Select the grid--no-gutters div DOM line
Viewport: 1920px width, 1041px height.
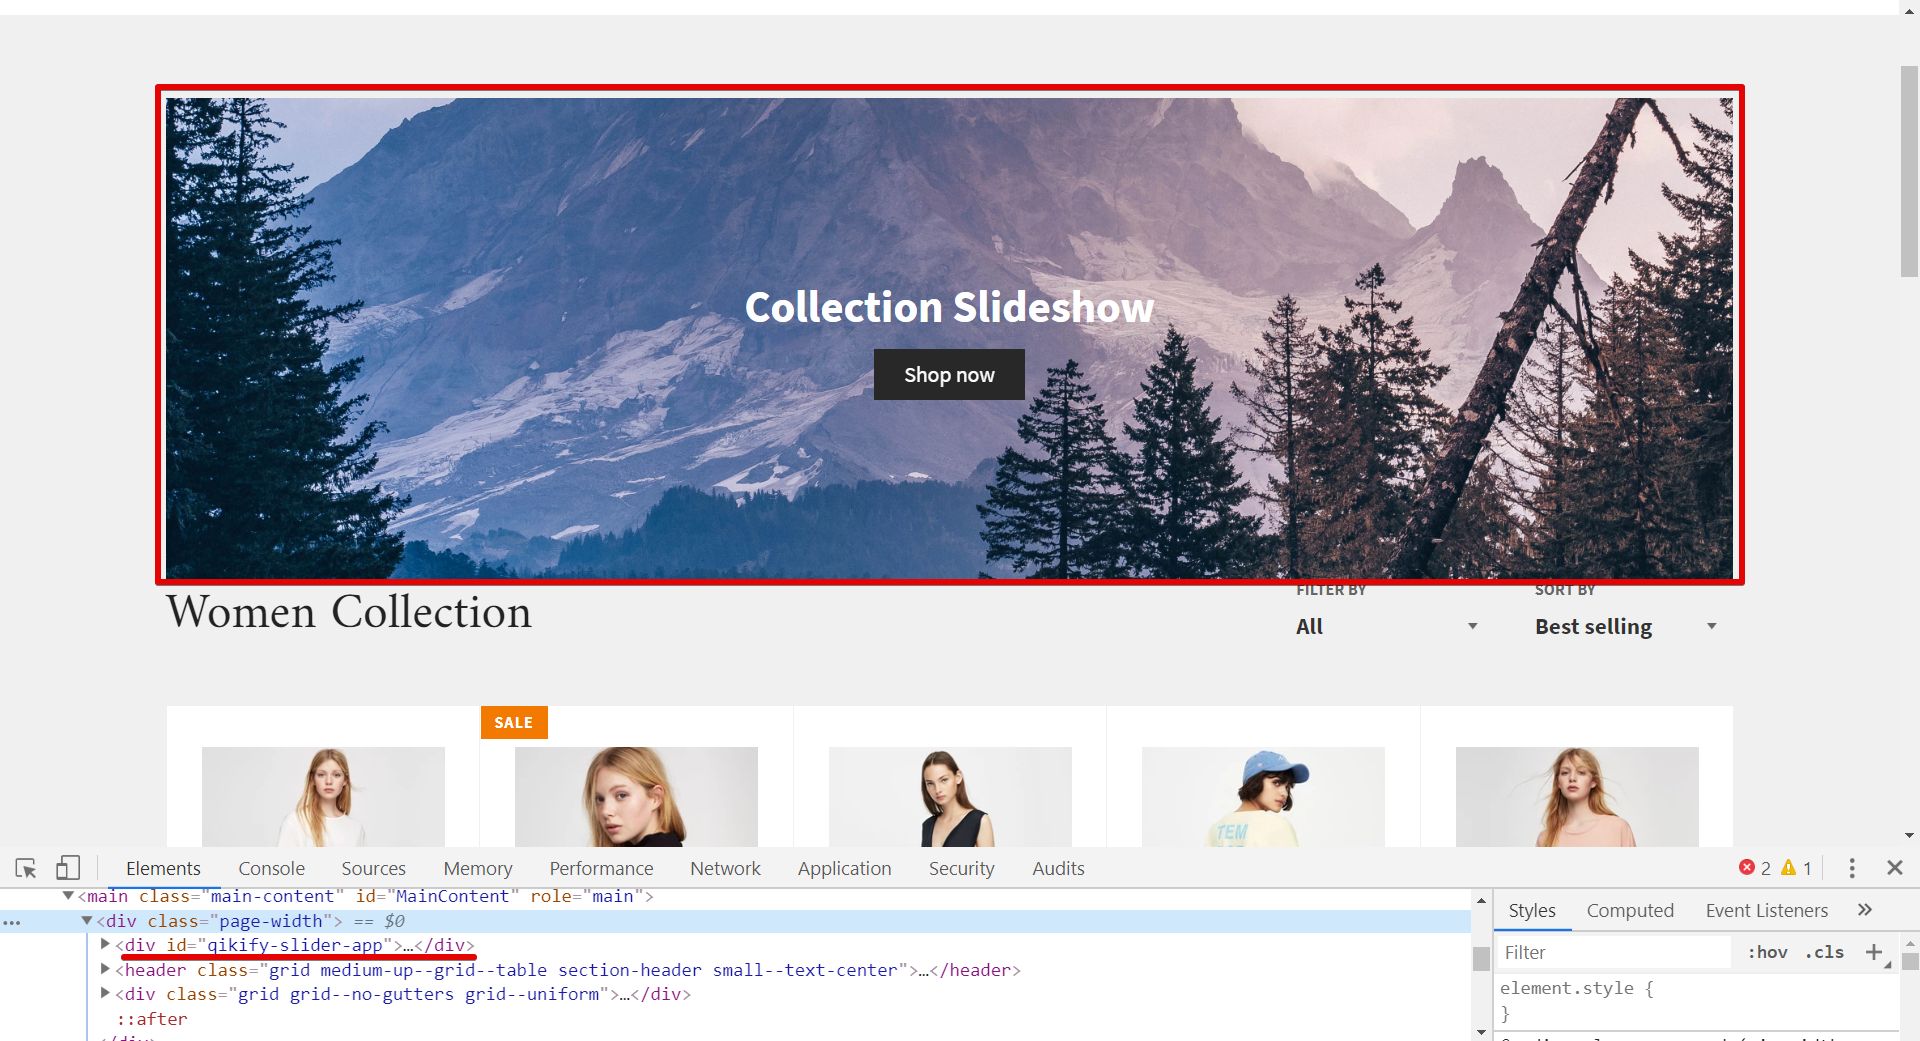(x=403, y=994)
